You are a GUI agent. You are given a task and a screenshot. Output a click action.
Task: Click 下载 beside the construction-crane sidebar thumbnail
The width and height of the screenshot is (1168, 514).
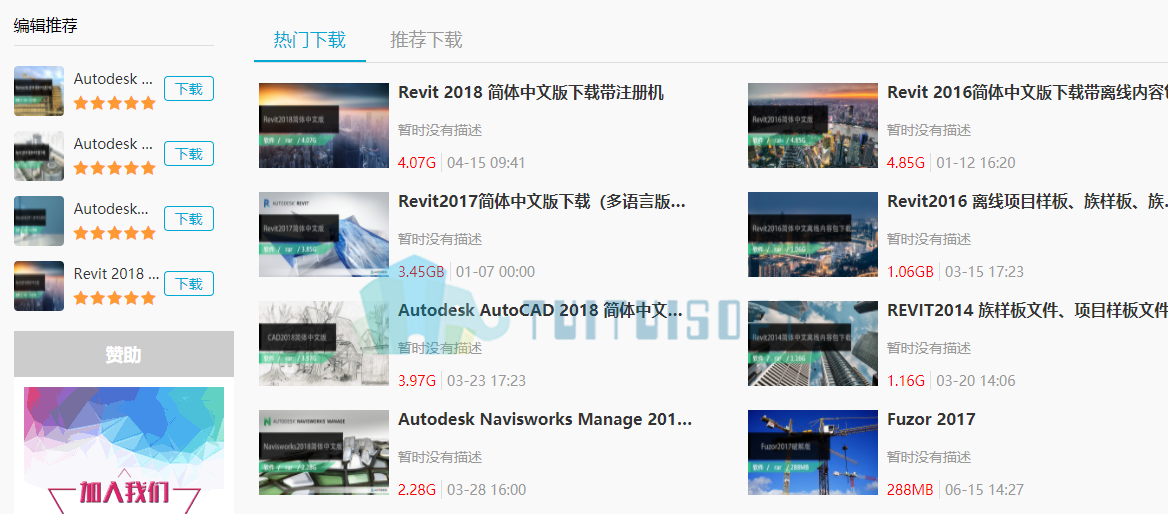coord(188,89)
